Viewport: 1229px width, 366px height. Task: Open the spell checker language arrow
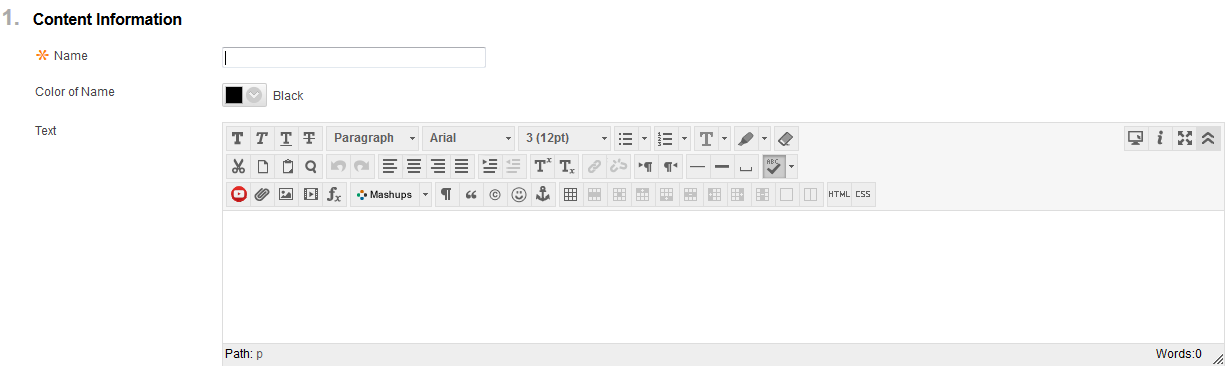pyautogui.click(x=792, y=166)
